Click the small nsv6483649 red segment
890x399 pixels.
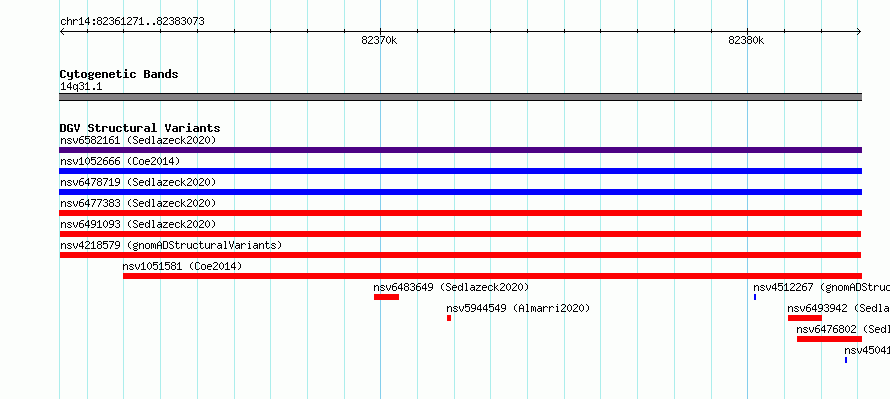[387, 297]
